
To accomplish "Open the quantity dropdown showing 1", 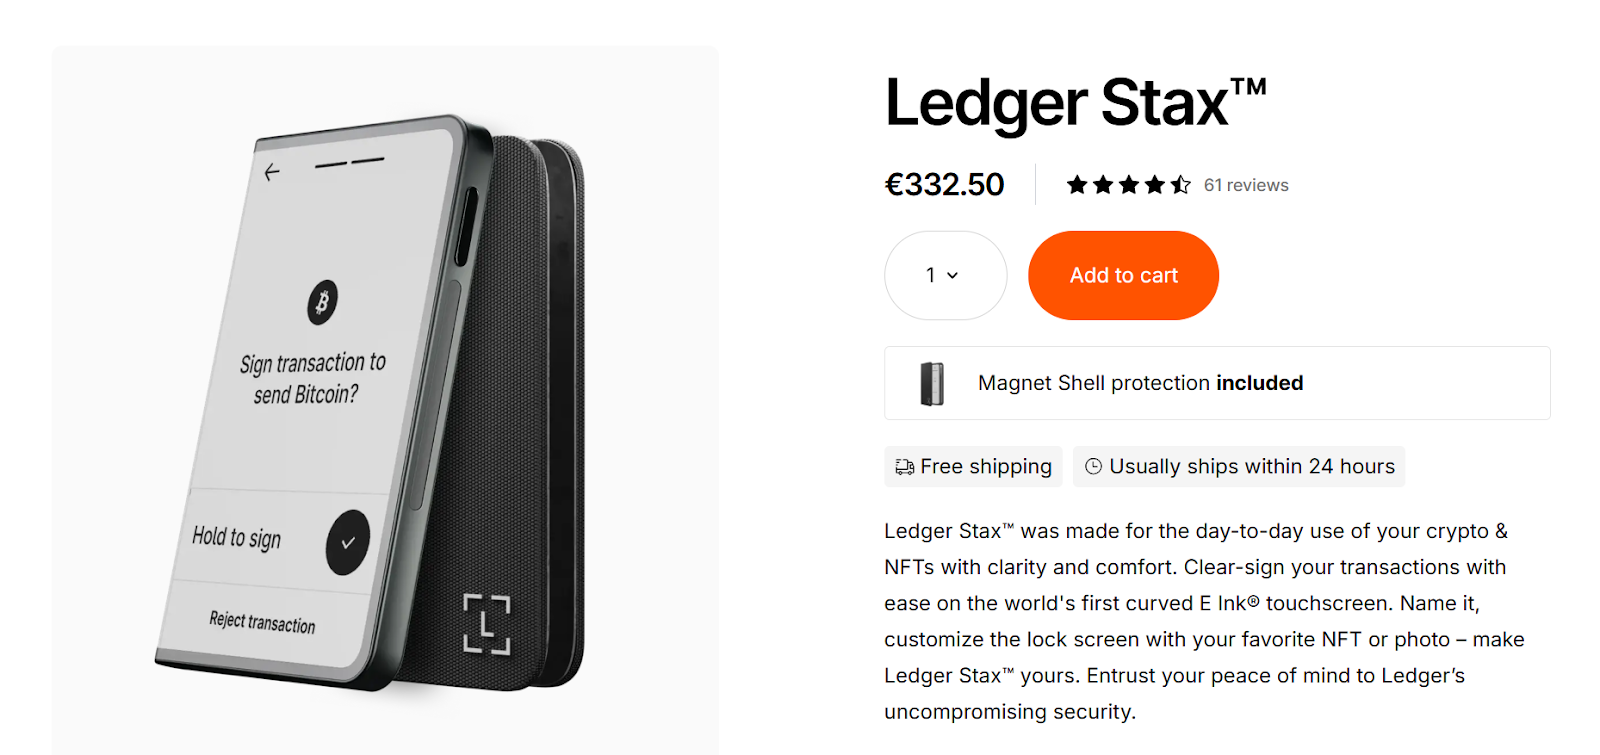I will pyautogui.click(x=945, y=275).
